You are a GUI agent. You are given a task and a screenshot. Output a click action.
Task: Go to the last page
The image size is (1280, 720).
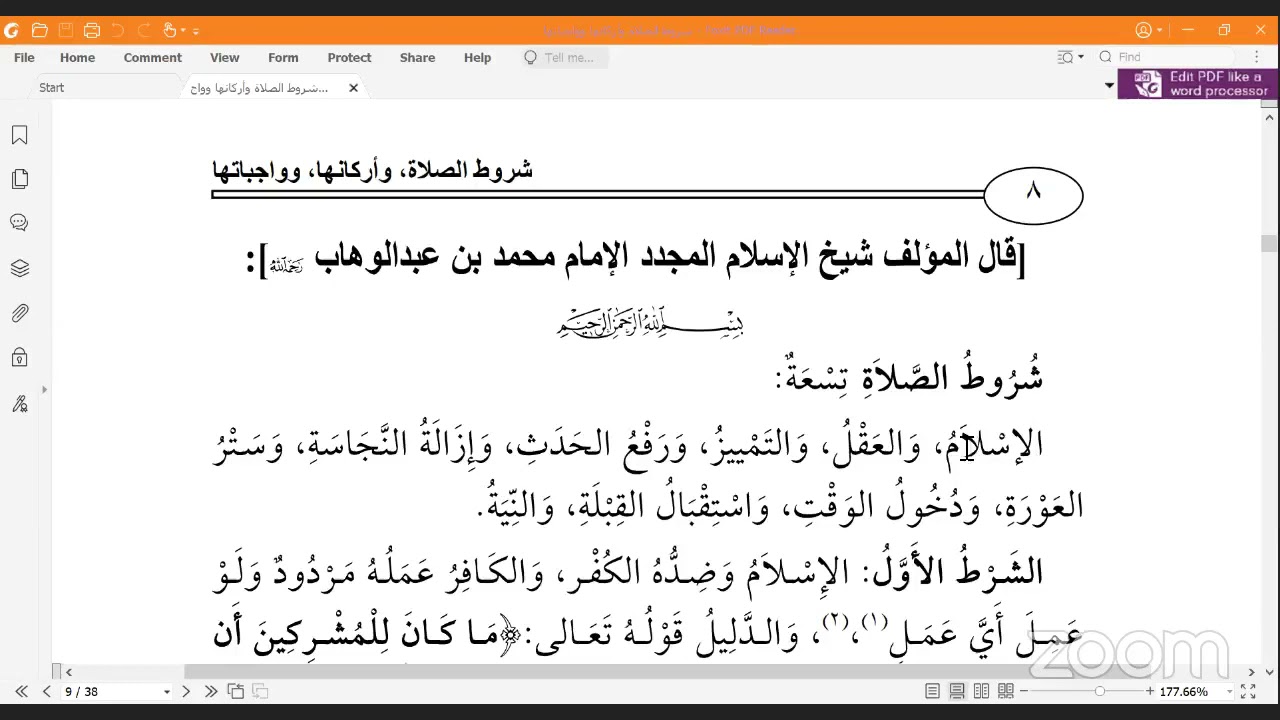(x=211, y=691)
